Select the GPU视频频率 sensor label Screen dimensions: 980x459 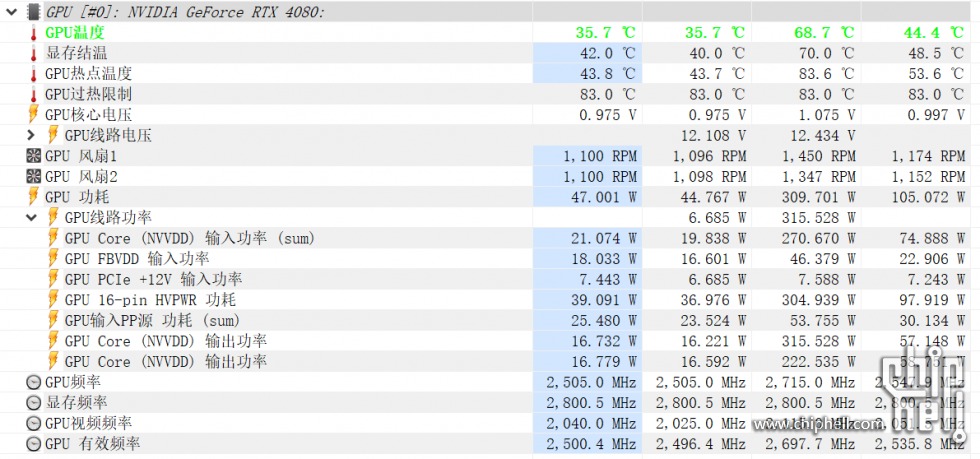pos(88,423)
